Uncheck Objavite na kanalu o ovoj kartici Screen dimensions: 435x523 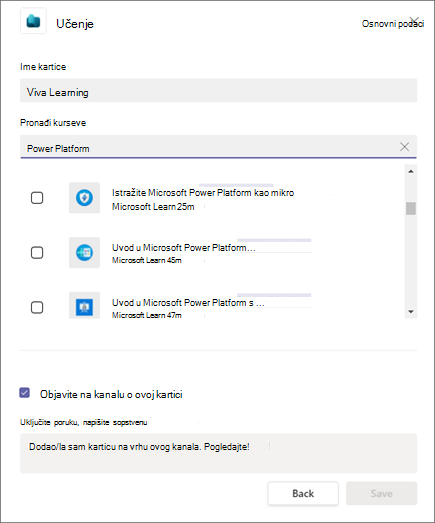[25, 393]
